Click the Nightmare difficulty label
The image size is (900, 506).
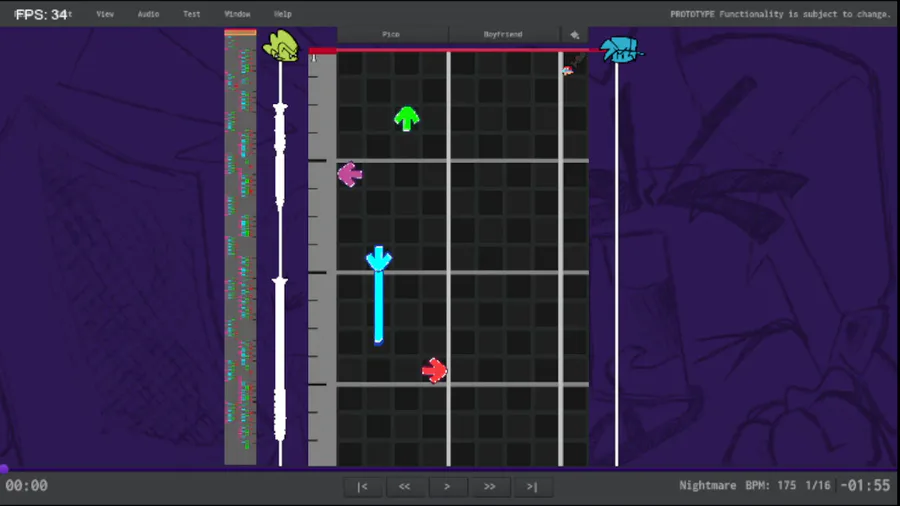(708, 485)
